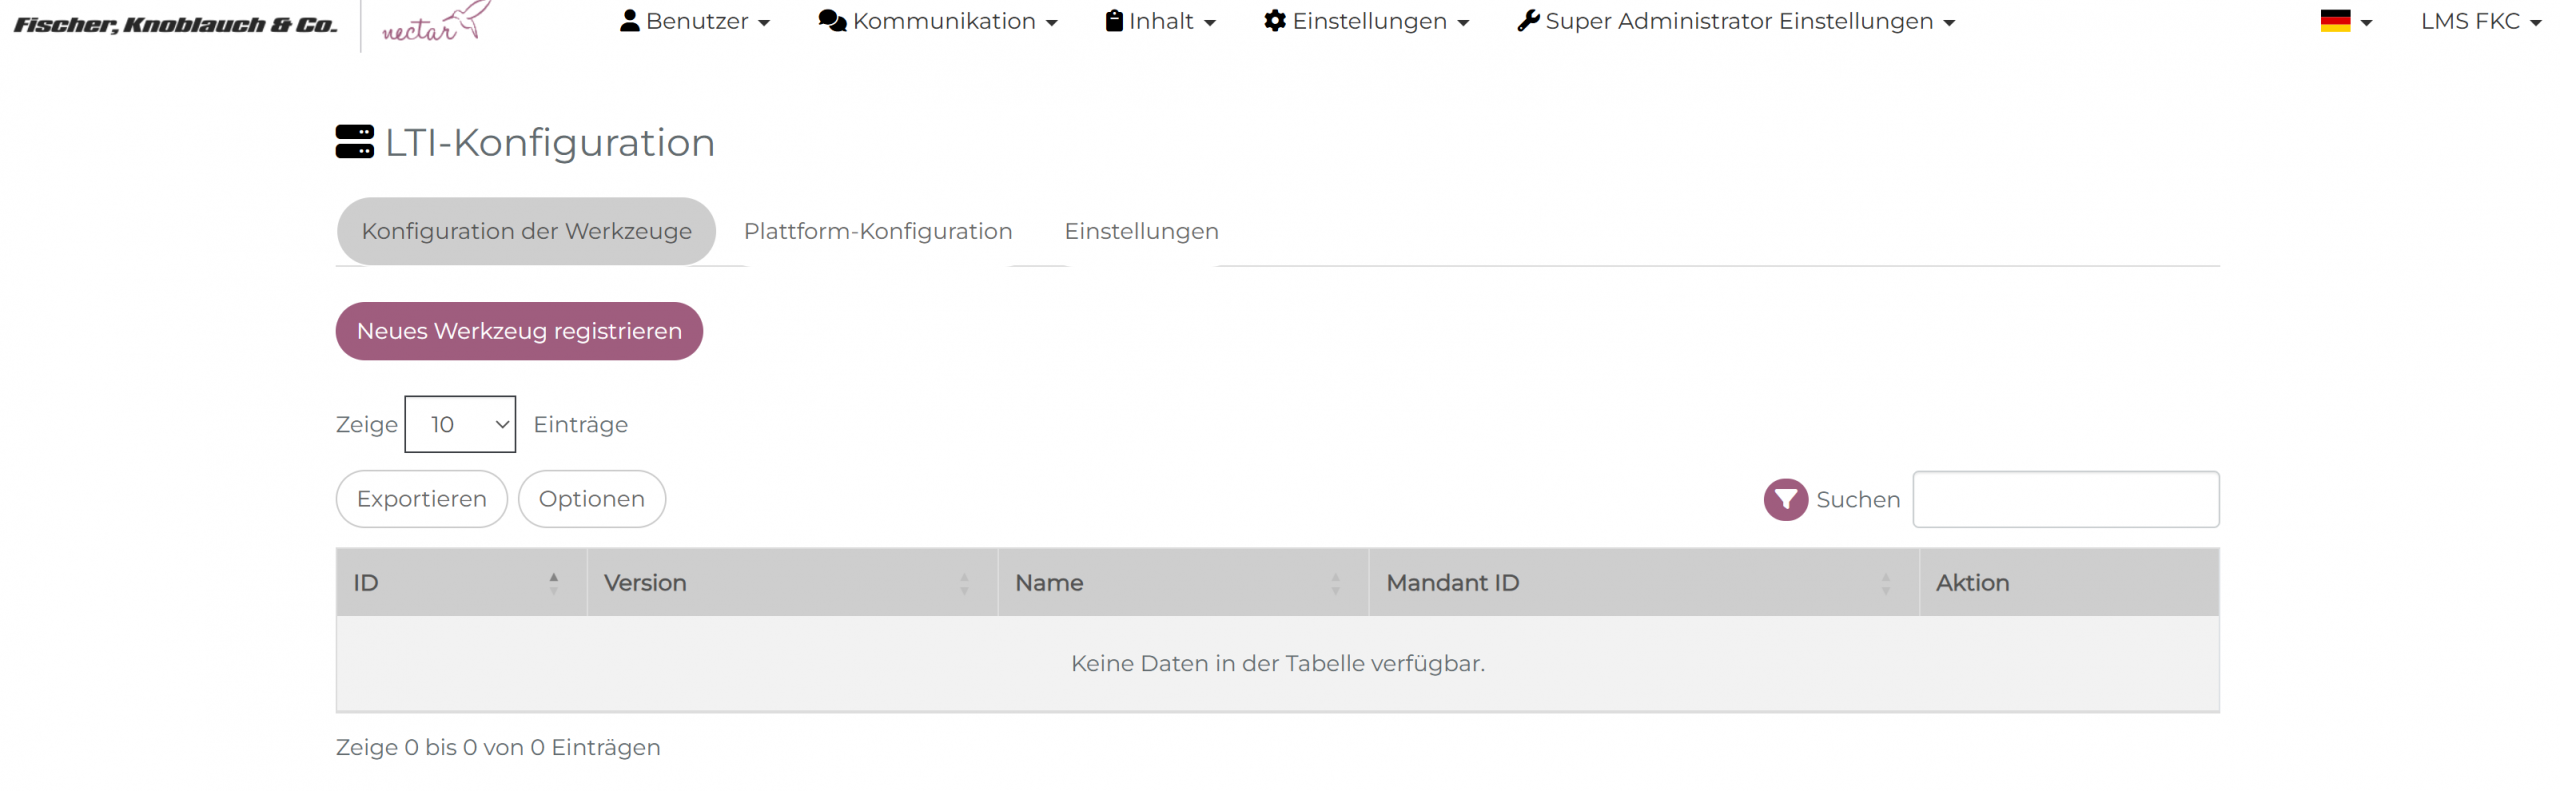Sort table by ID column arrows
Viewport: 2560px width, 791px height.
point(553,583)
